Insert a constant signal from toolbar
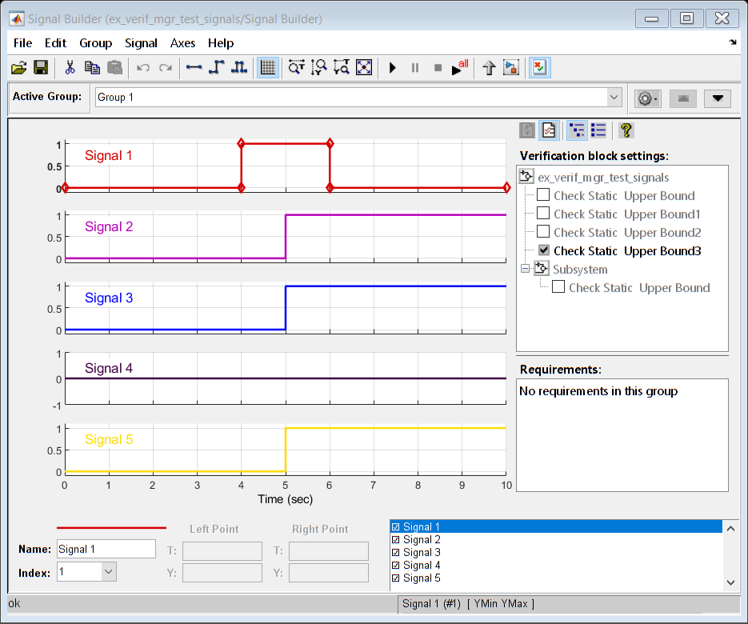748x624 pixels. coord(194,68)
